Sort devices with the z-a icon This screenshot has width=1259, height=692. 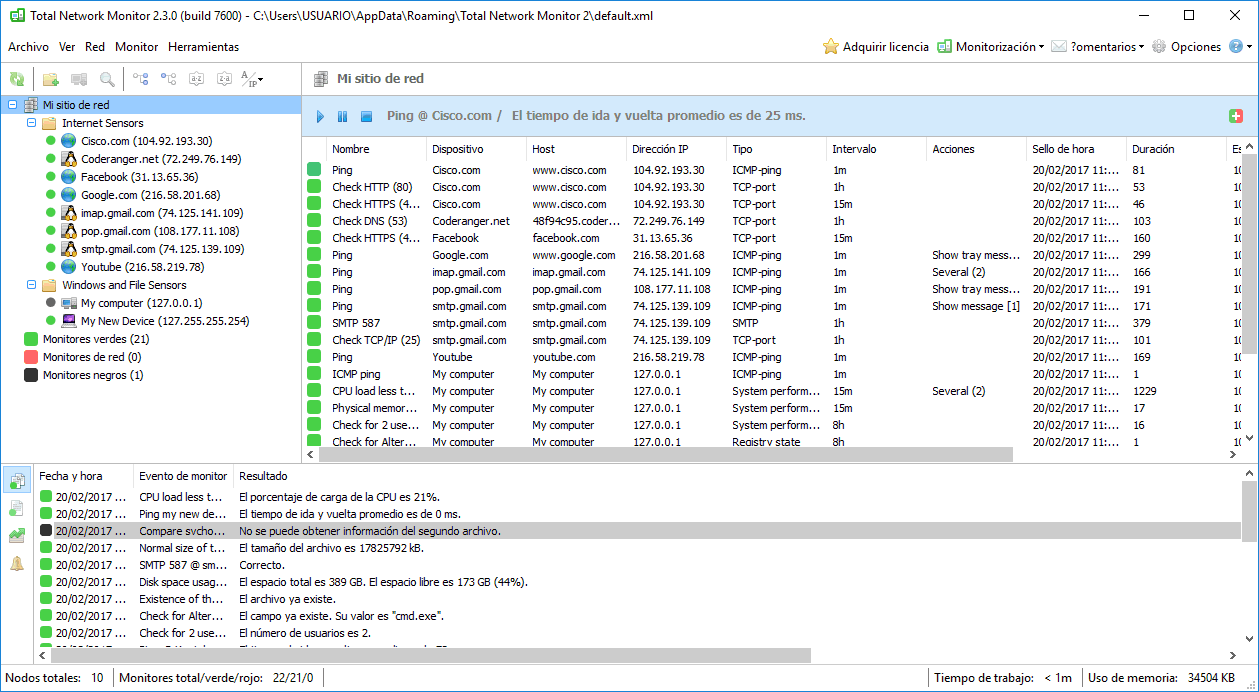(225, 79)
